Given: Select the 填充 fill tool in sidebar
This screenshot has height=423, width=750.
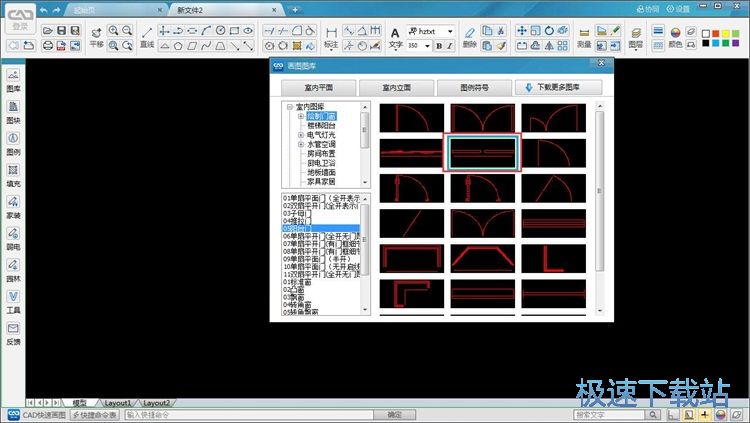Looking at the screenshot, I should click(13, 175).
